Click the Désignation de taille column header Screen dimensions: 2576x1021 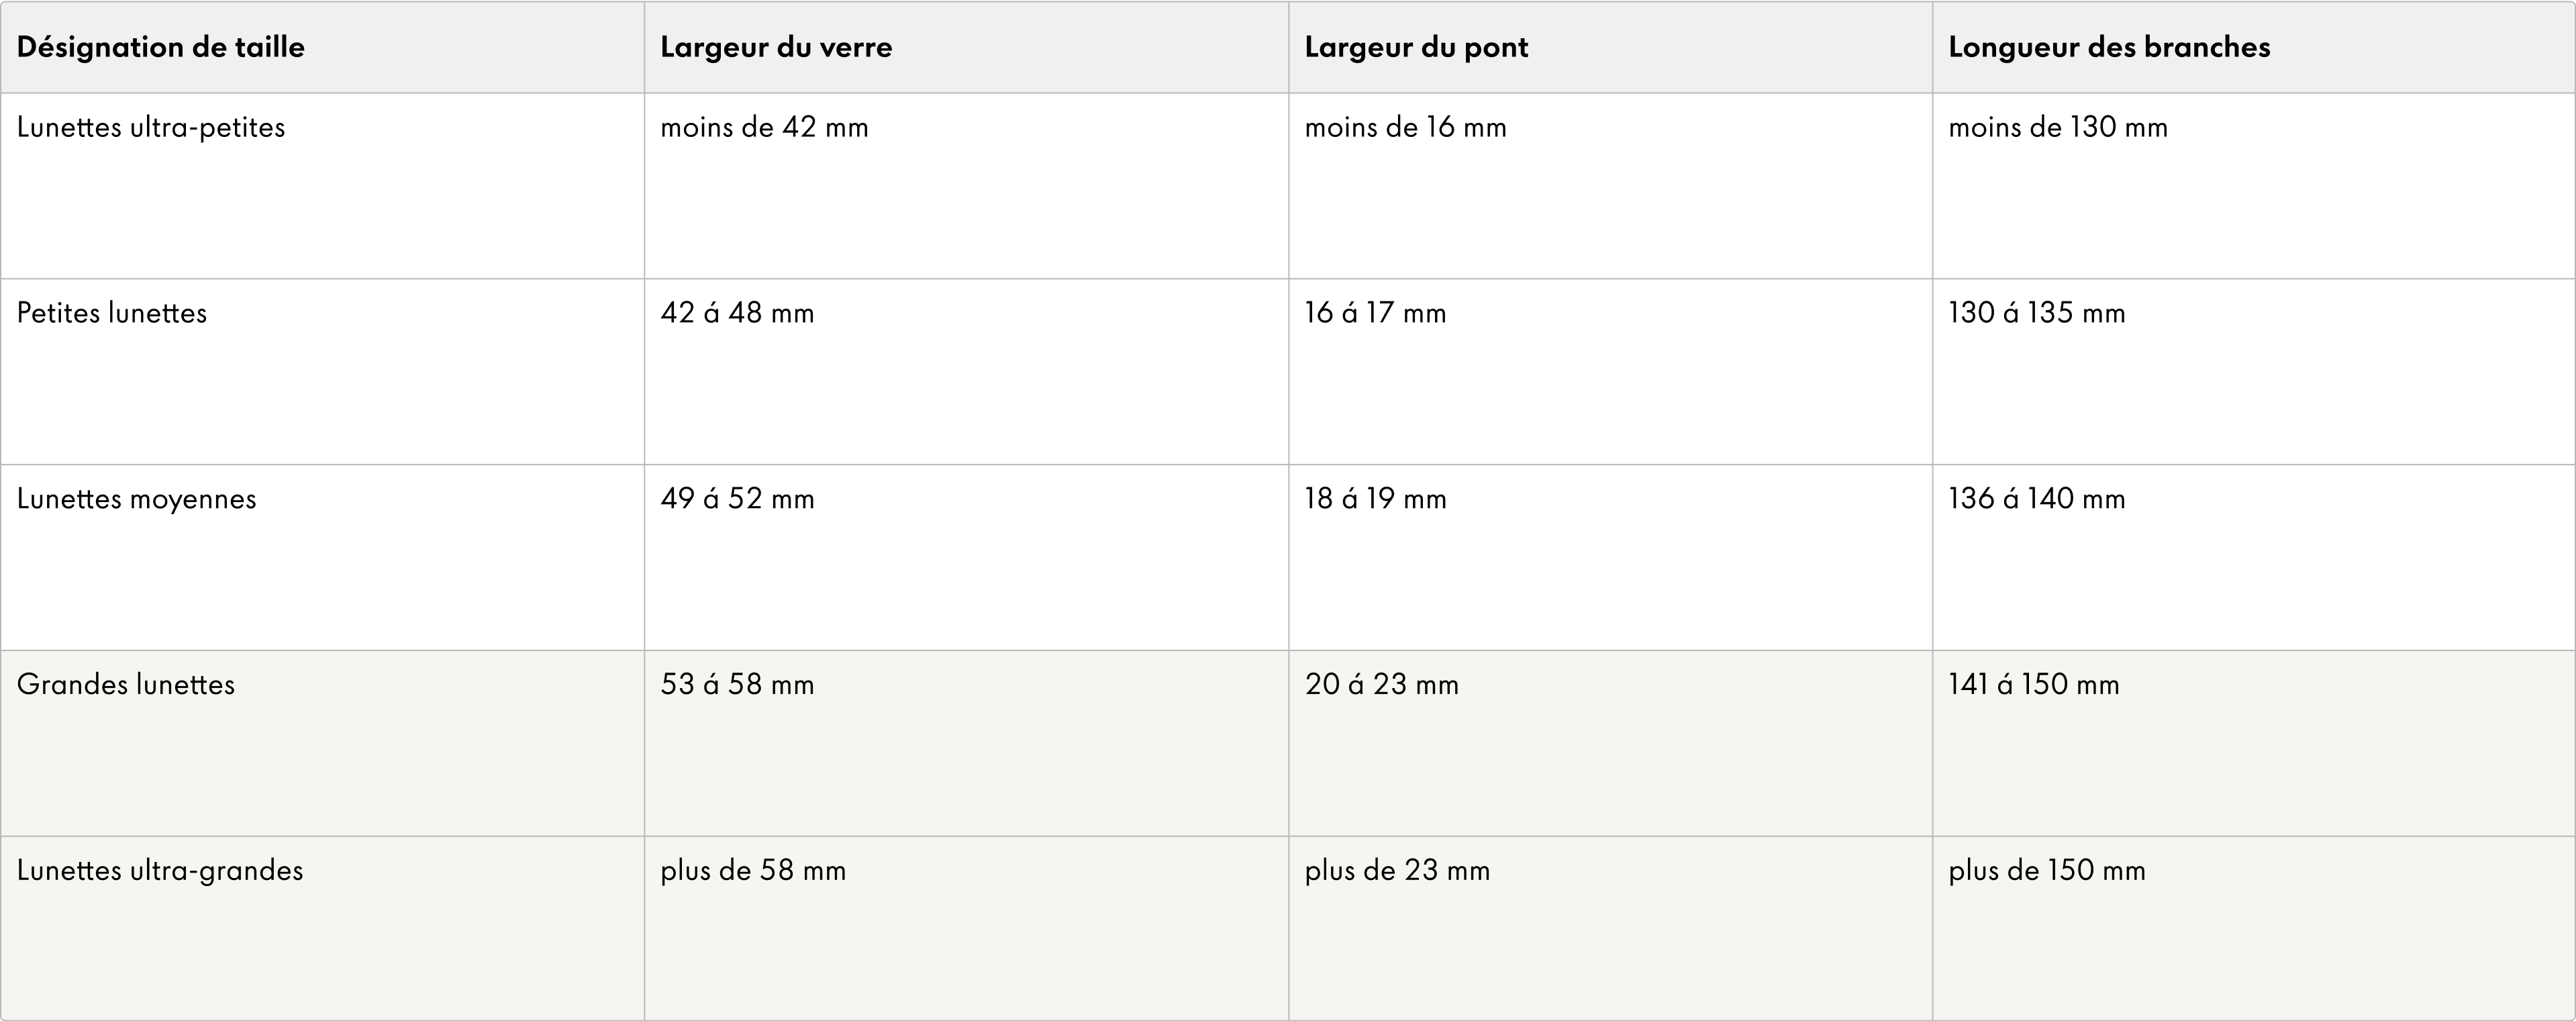pos(161,47)
